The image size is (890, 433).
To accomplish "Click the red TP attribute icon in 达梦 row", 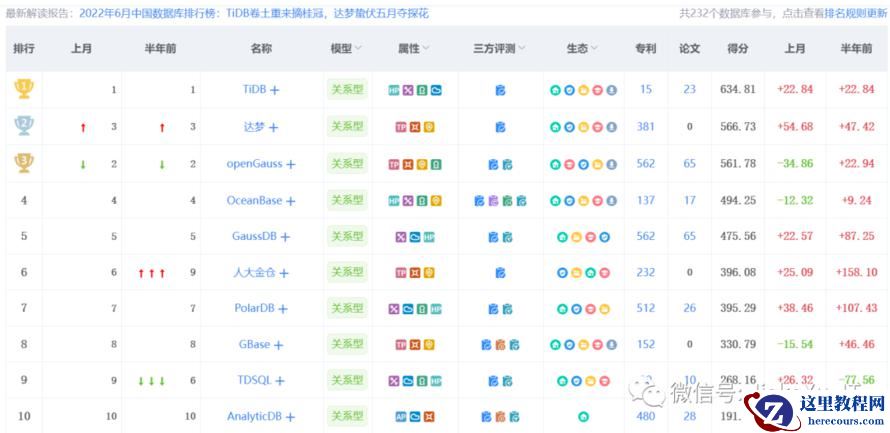I will pos(401,127).
